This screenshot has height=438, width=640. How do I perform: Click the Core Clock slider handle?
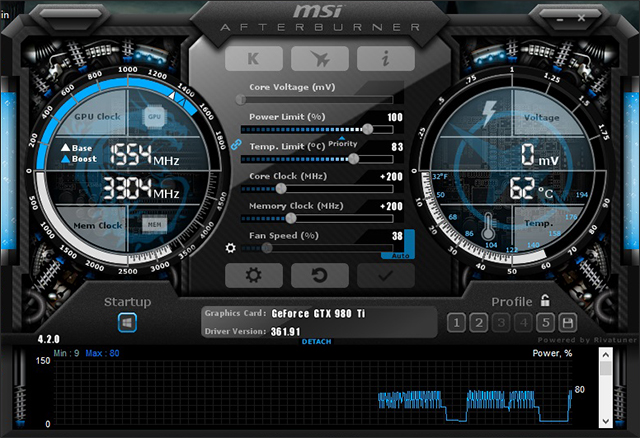click(281, 189)
